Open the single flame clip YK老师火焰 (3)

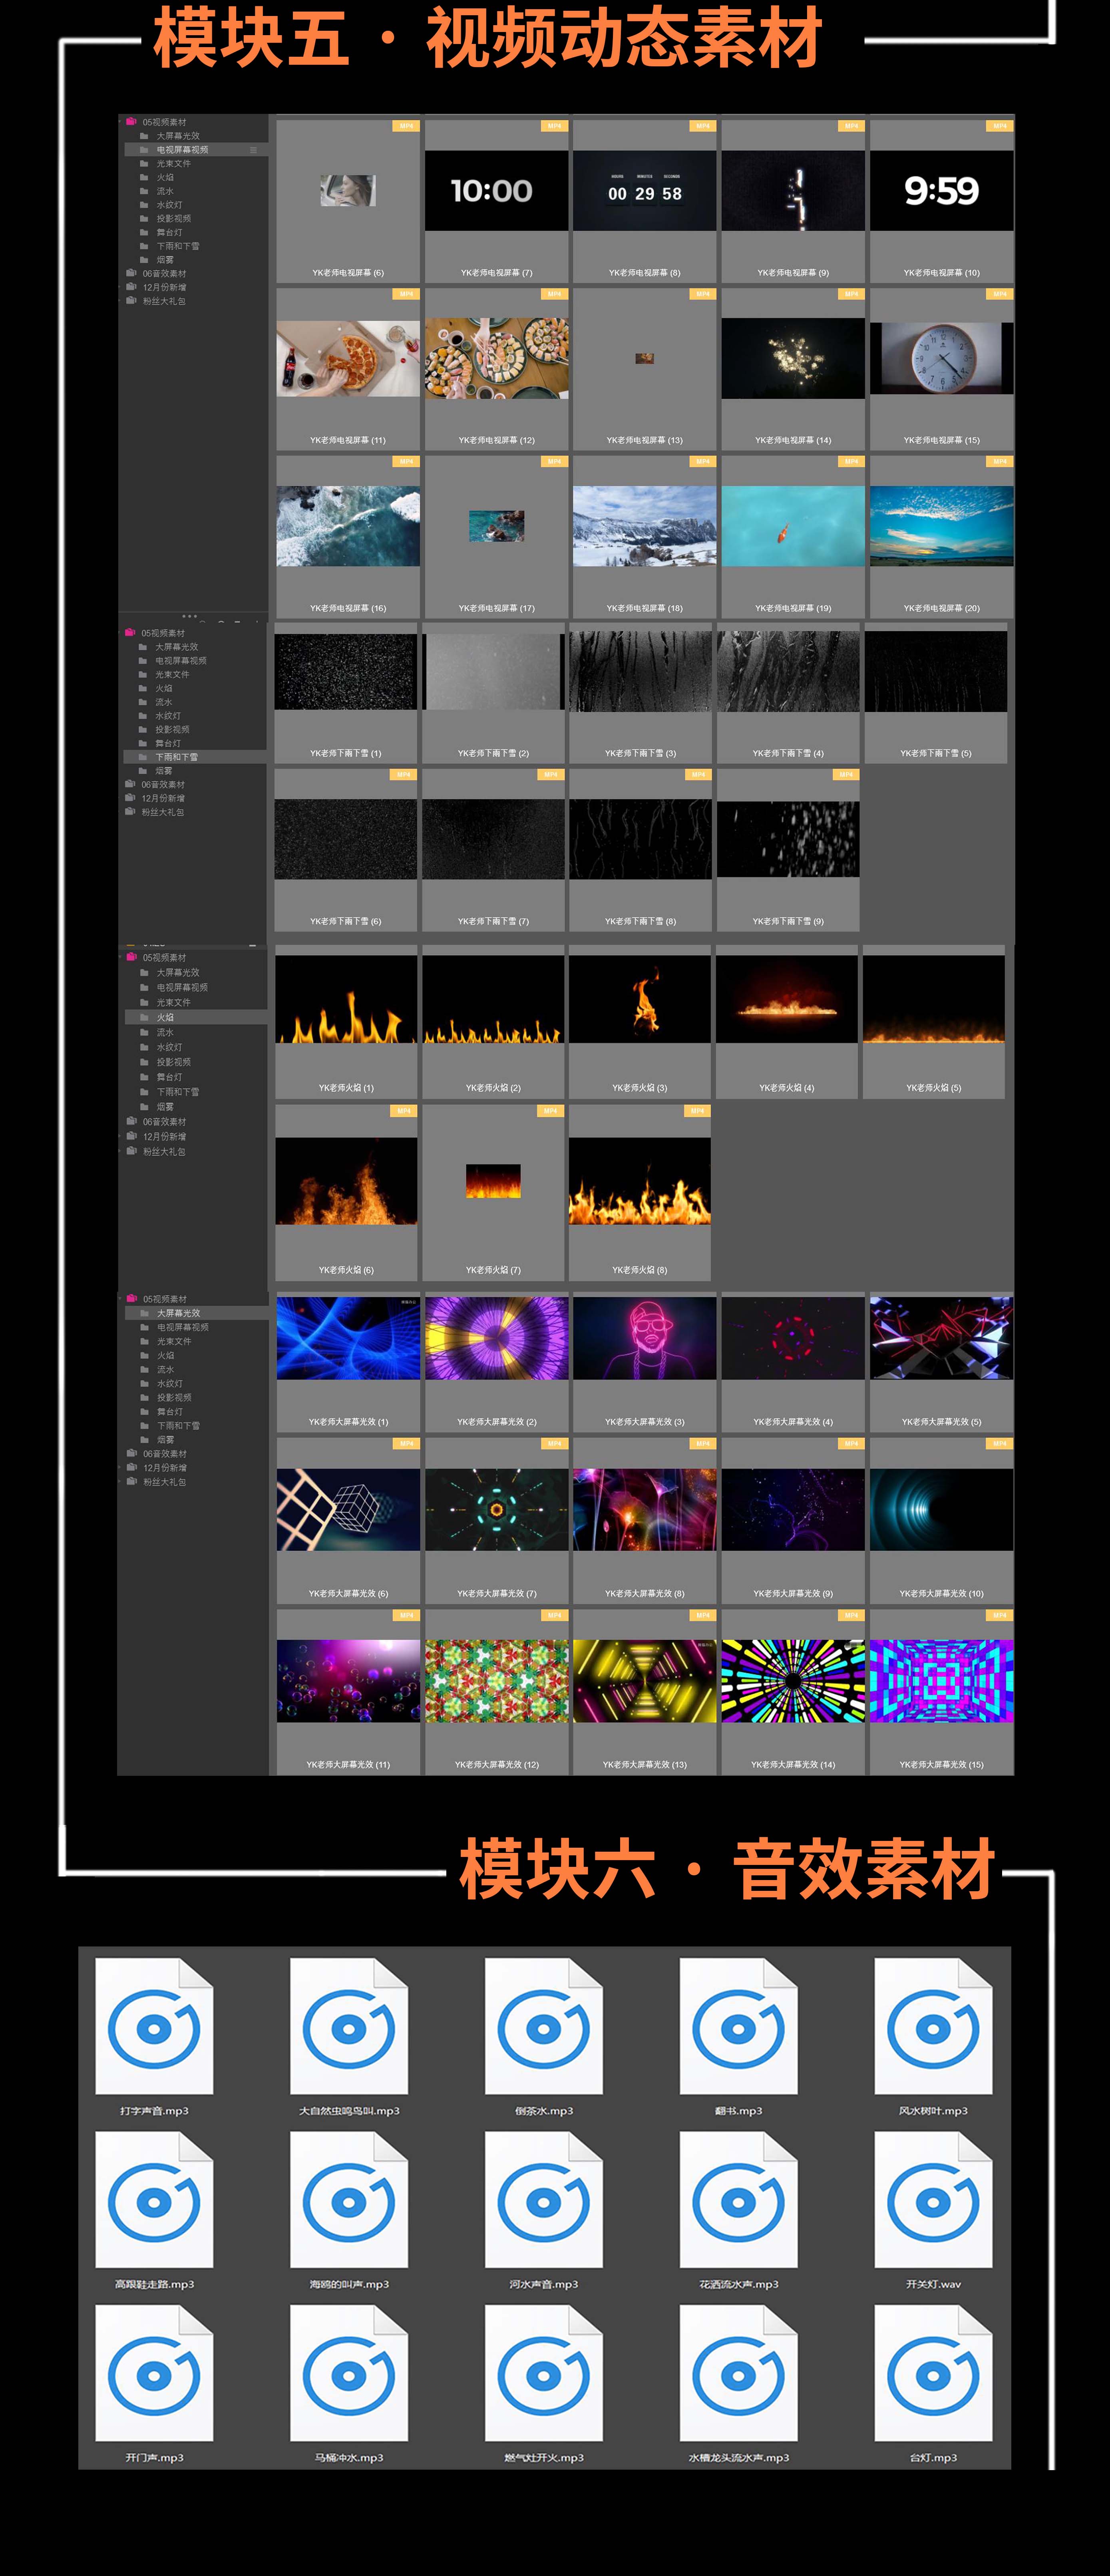click(640, 999)
